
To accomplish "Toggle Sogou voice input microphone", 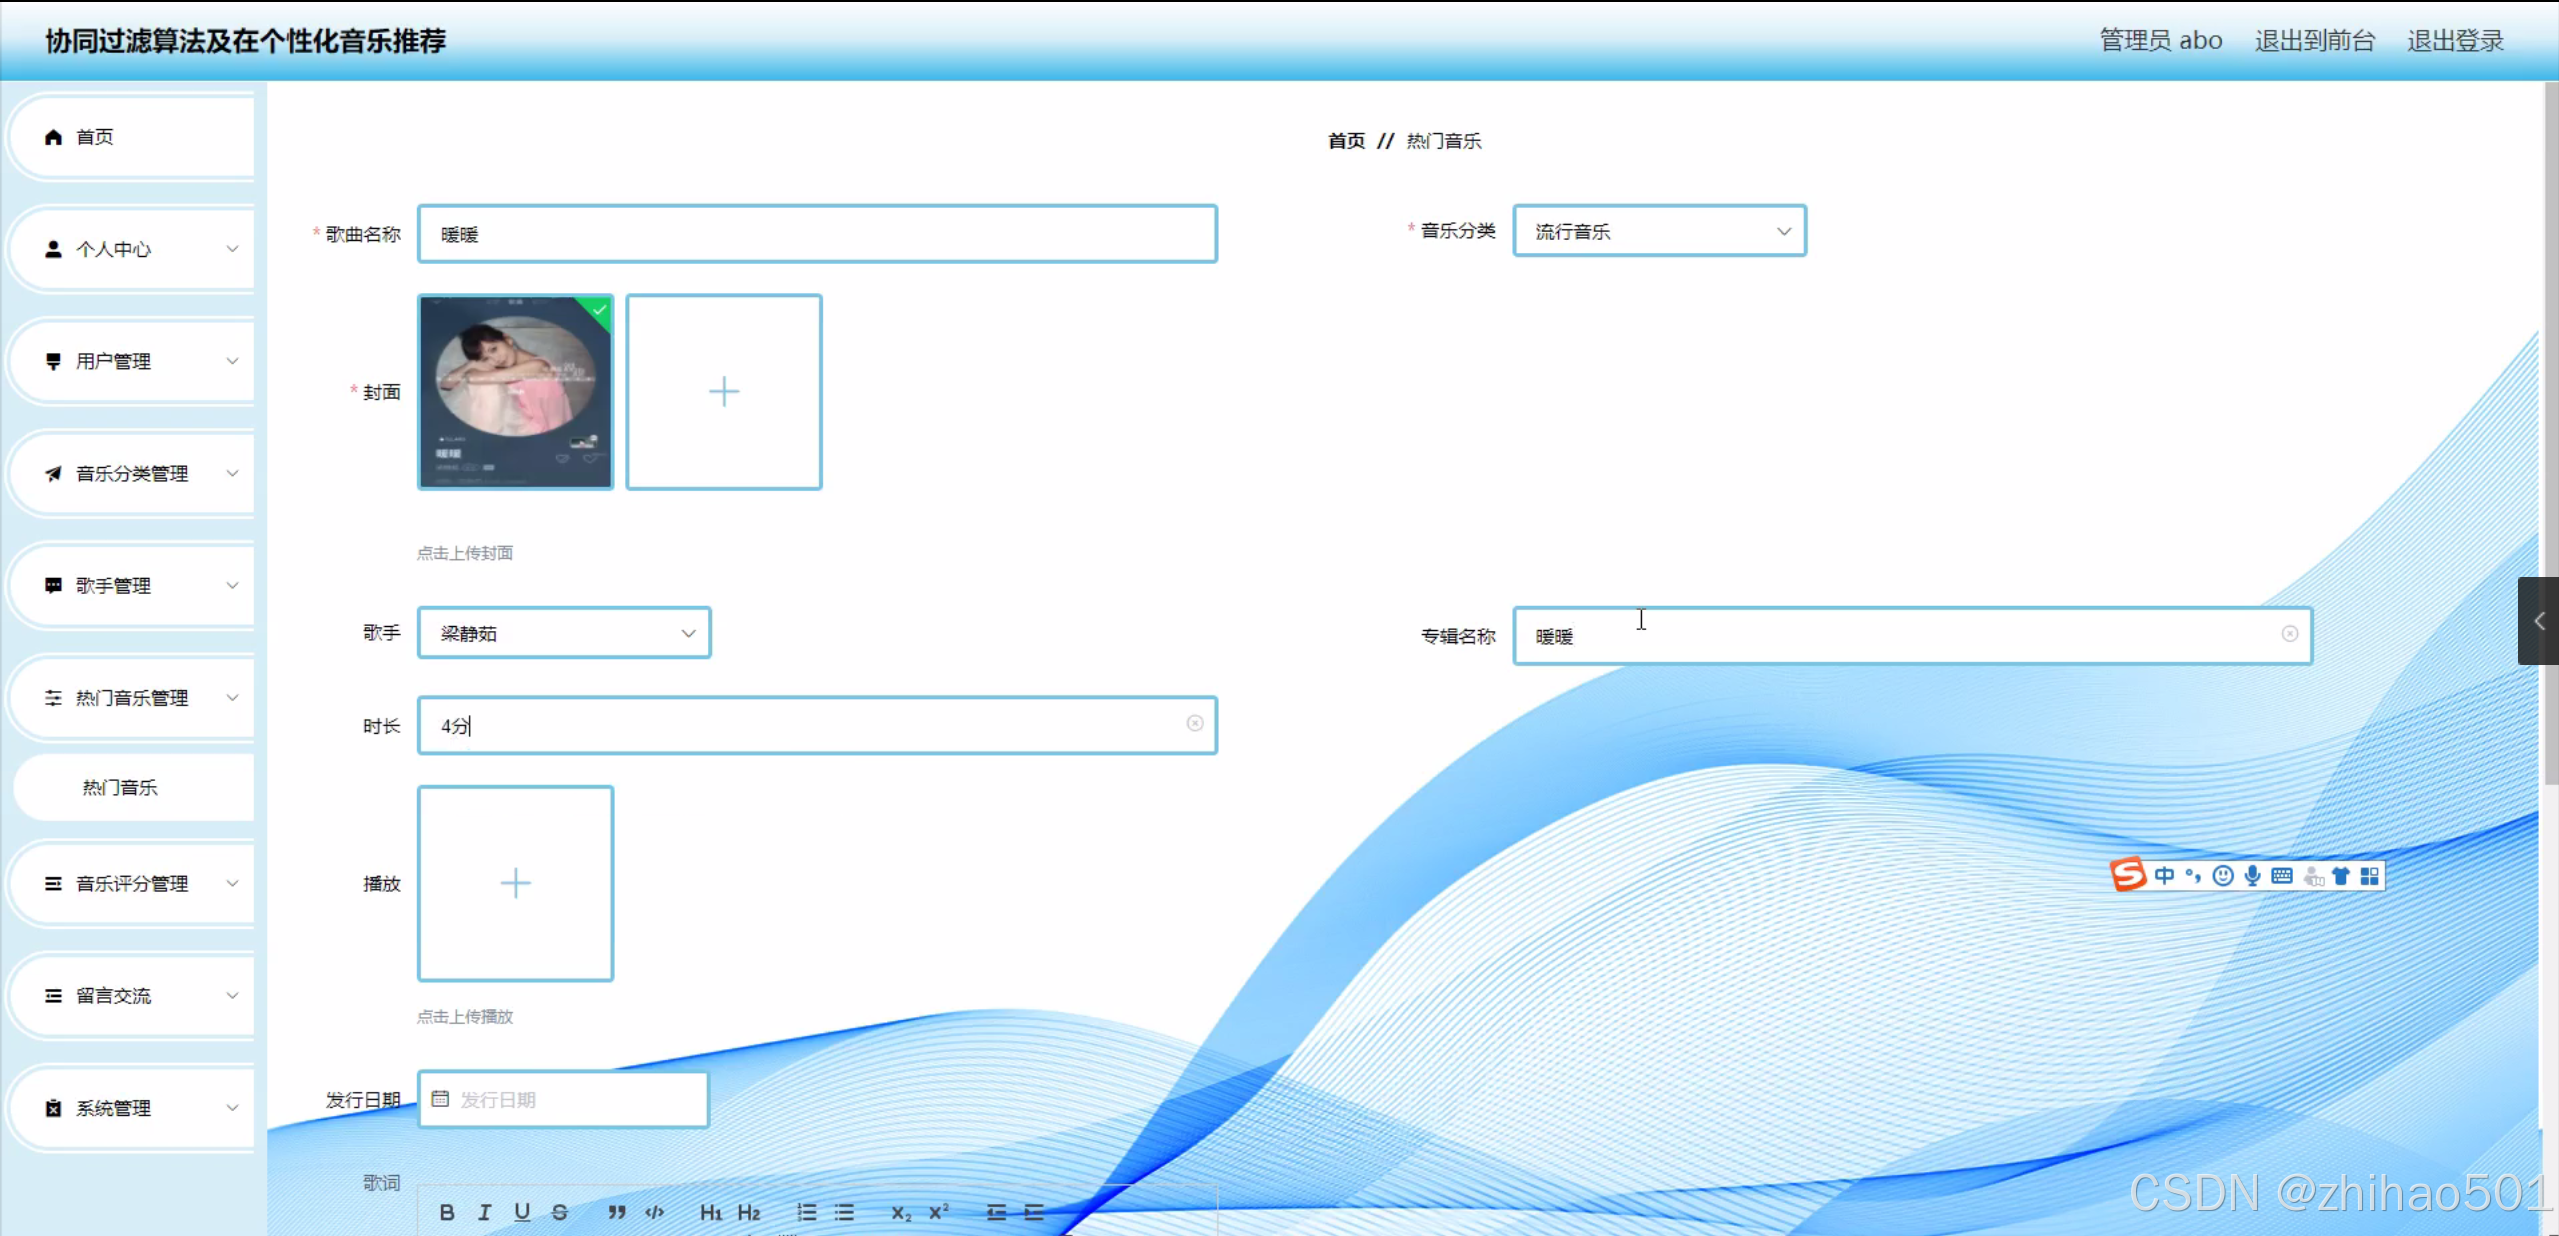I will pos(2252,876).
